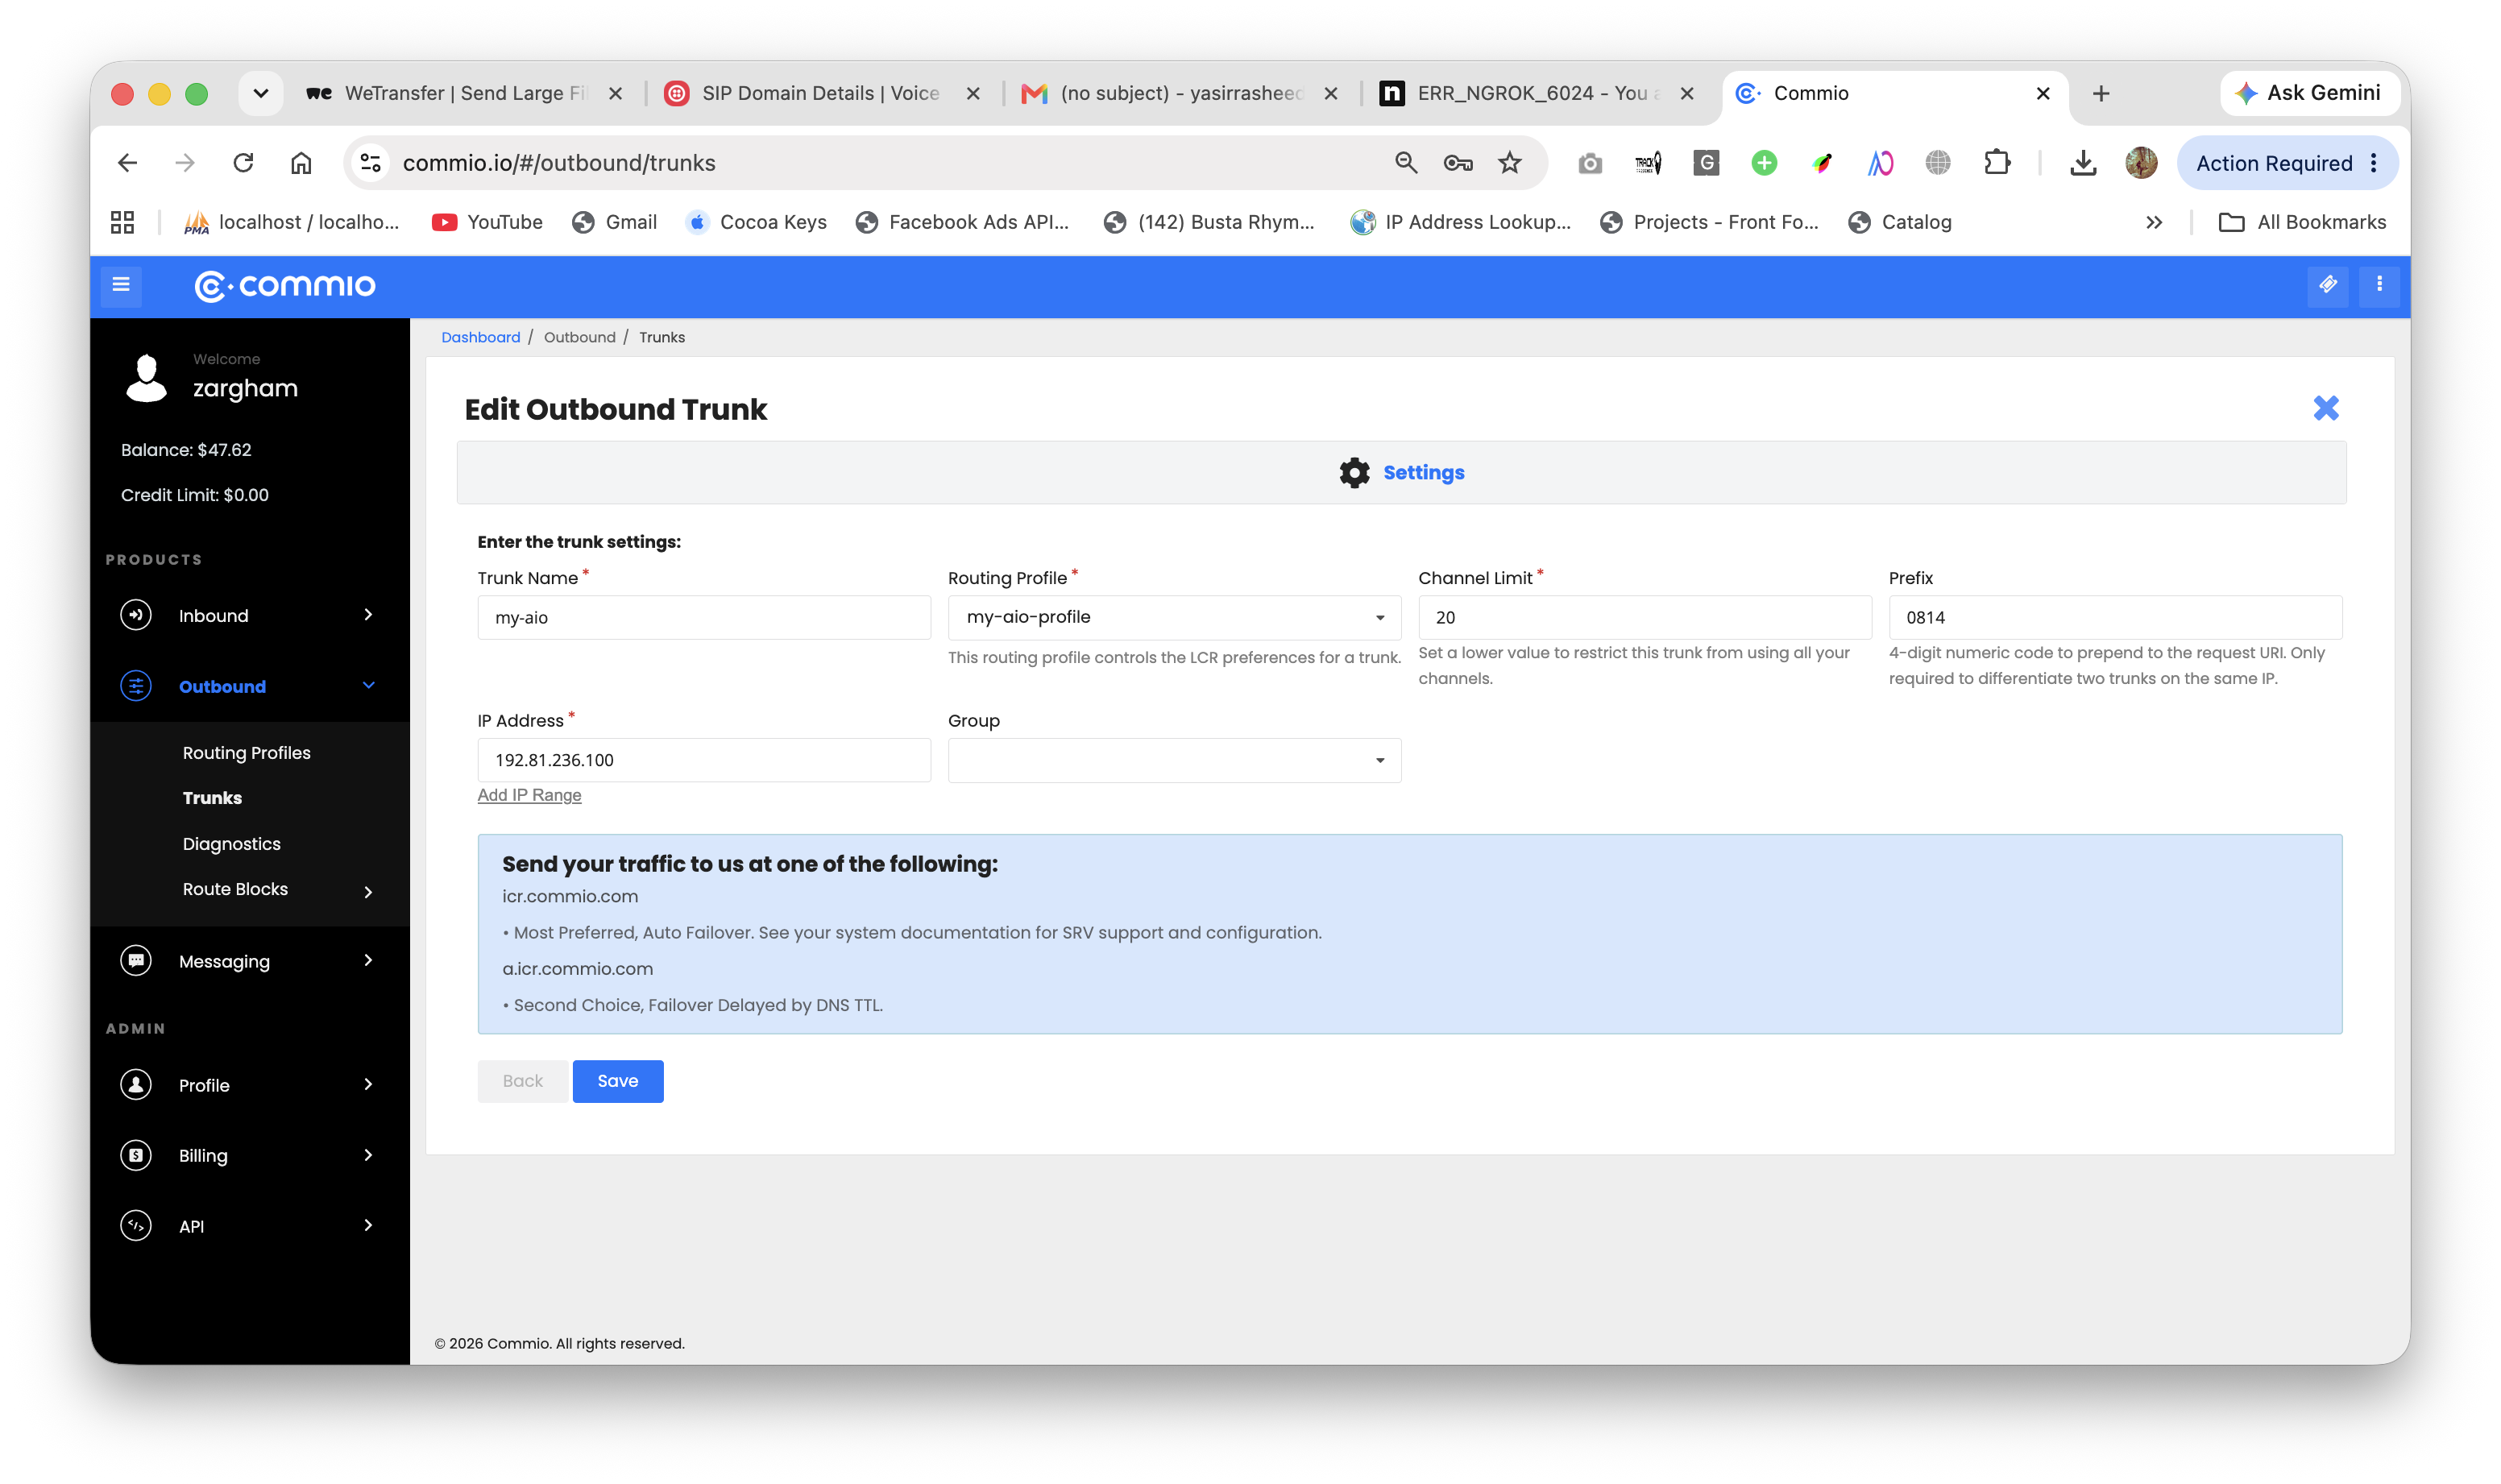Go to Dashboard breadcrumb
This screenshot has width=2501, height=1484.
click(480, 337)
